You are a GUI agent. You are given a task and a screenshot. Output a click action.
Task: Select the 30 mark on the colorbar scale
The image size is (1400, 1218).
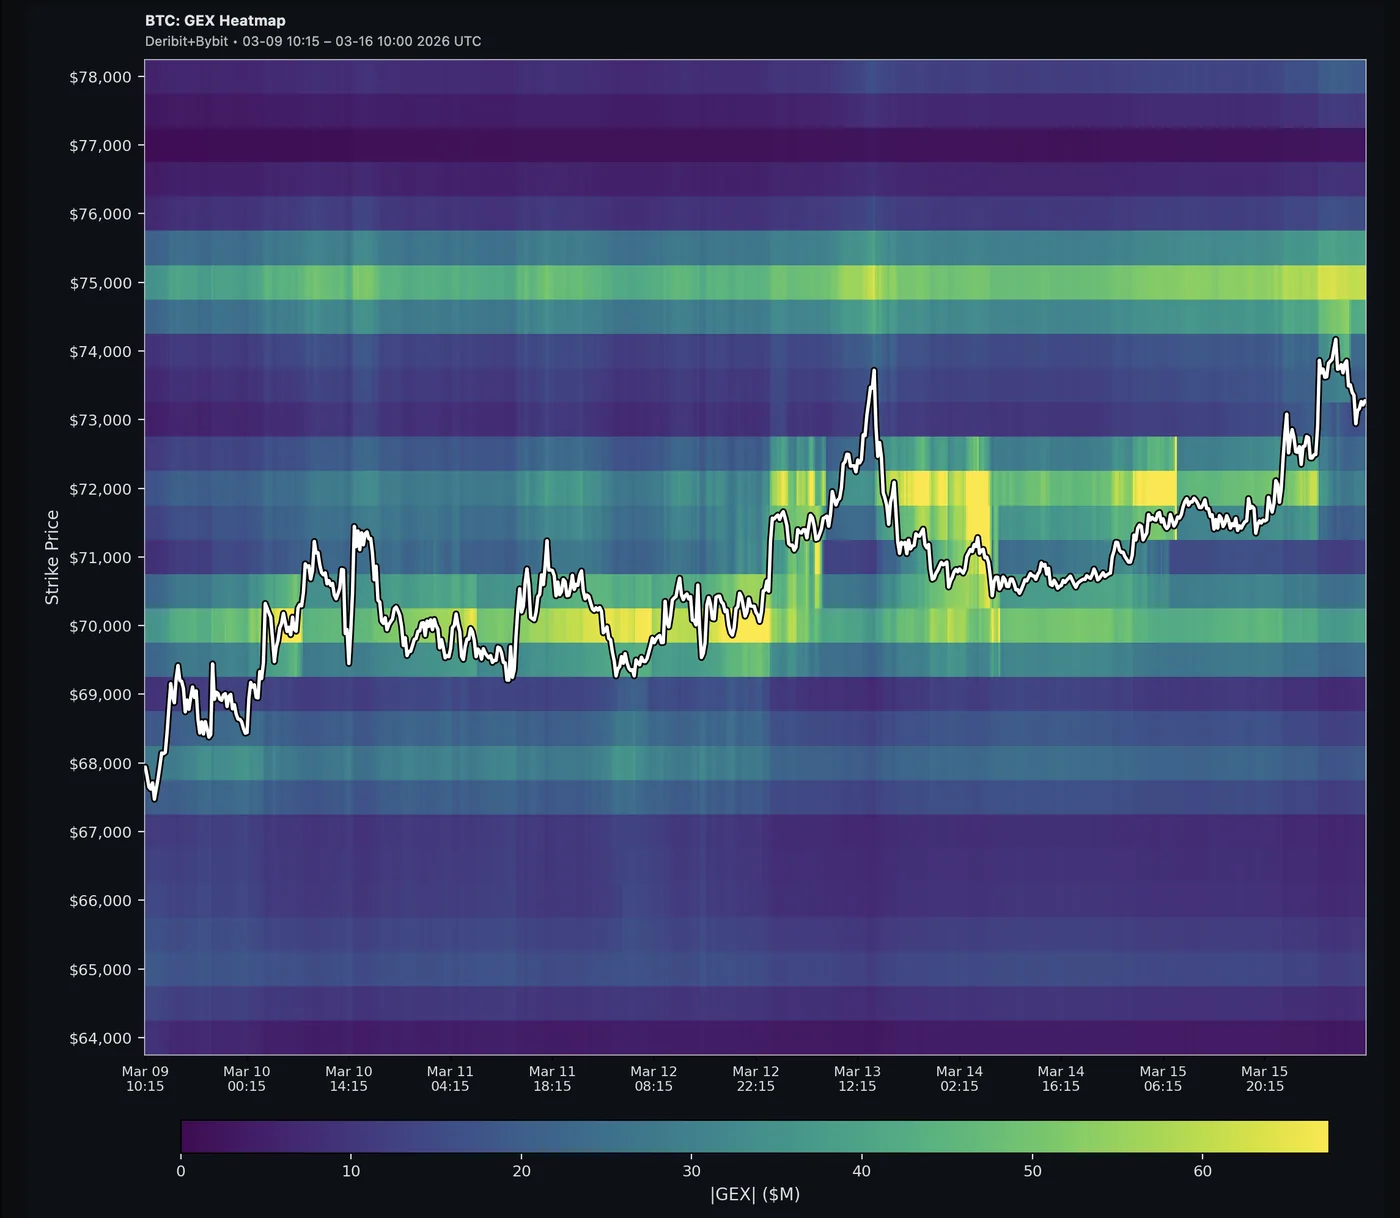[x=692, y=1170]
